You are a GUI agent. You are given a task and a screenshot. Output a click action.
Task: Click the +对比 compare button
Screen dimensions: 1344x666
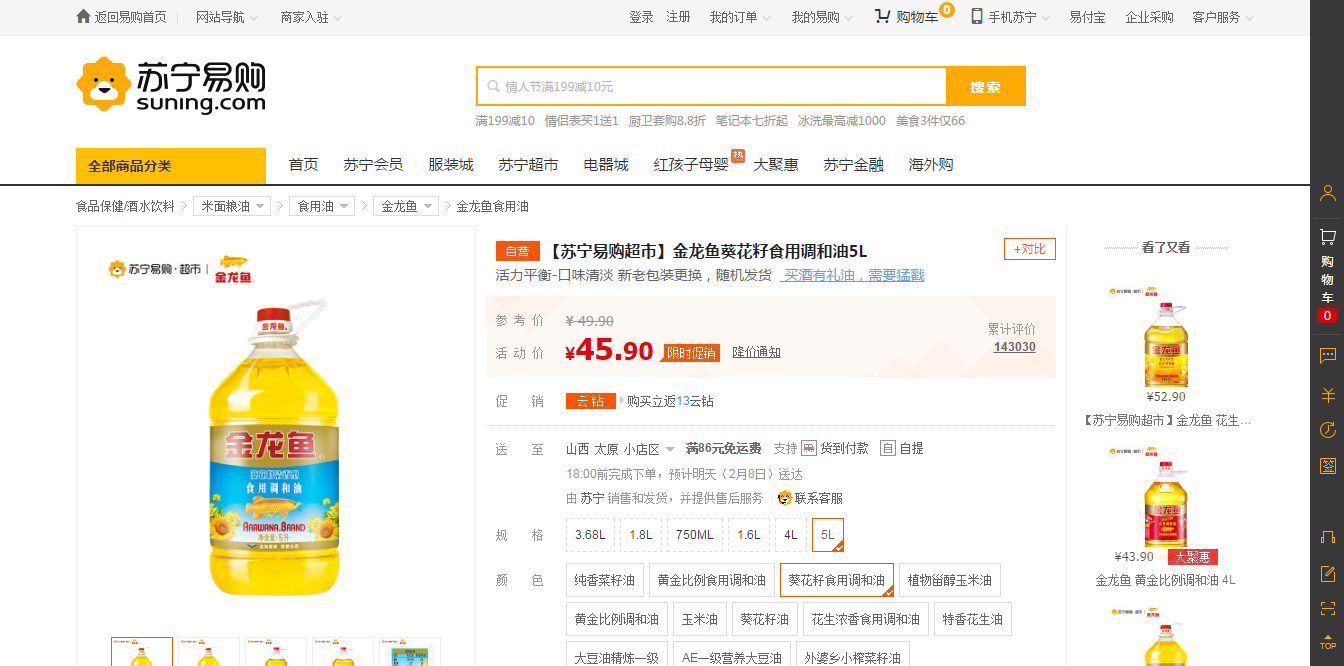1030,249
